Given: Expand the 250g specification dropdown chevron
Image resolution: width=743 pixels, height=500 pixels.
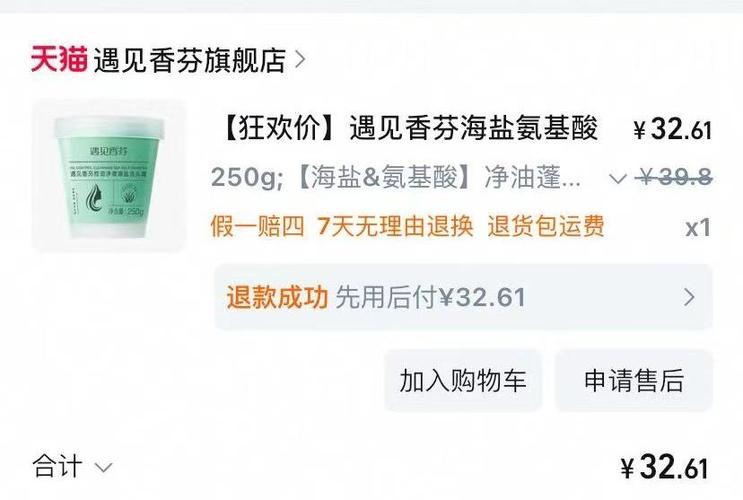Looking at the screenshot, I should 617,179.
